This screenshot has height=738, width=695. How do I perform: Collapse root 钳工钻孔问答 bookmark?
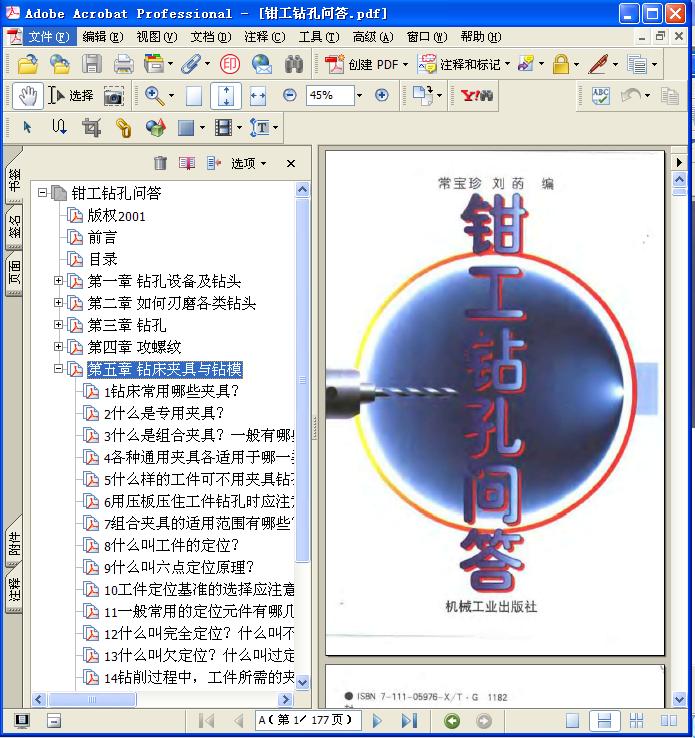click(42, 193)
